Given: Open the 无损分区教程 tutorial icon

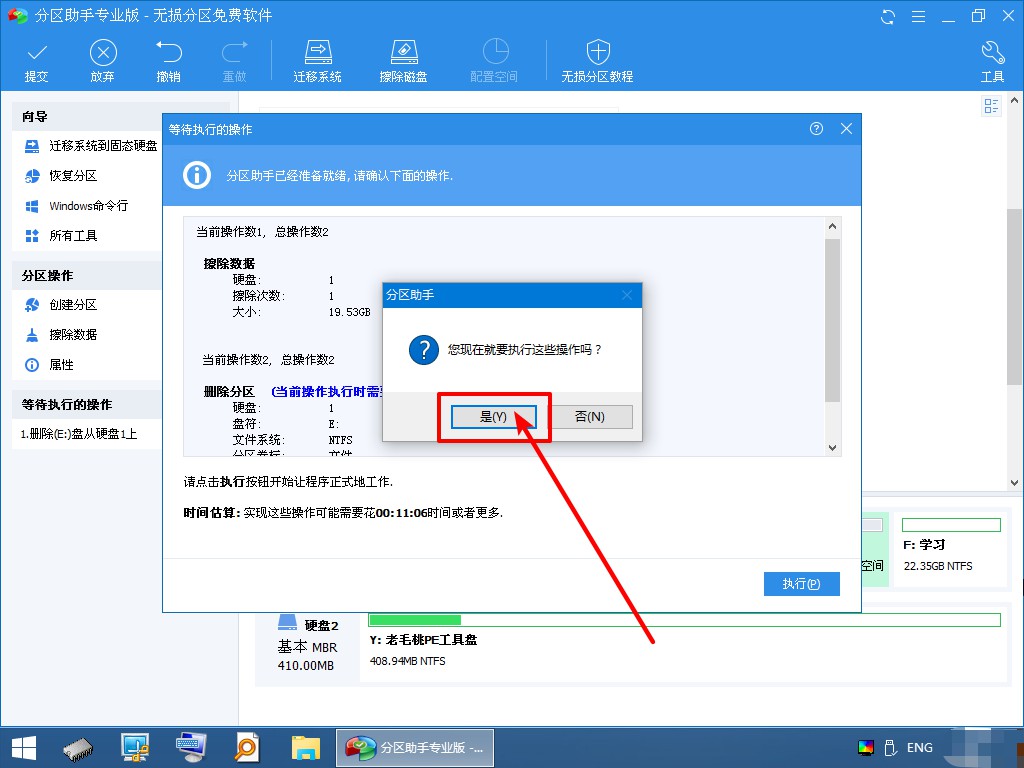Looking at the screenshot, I should pos(598,62).
